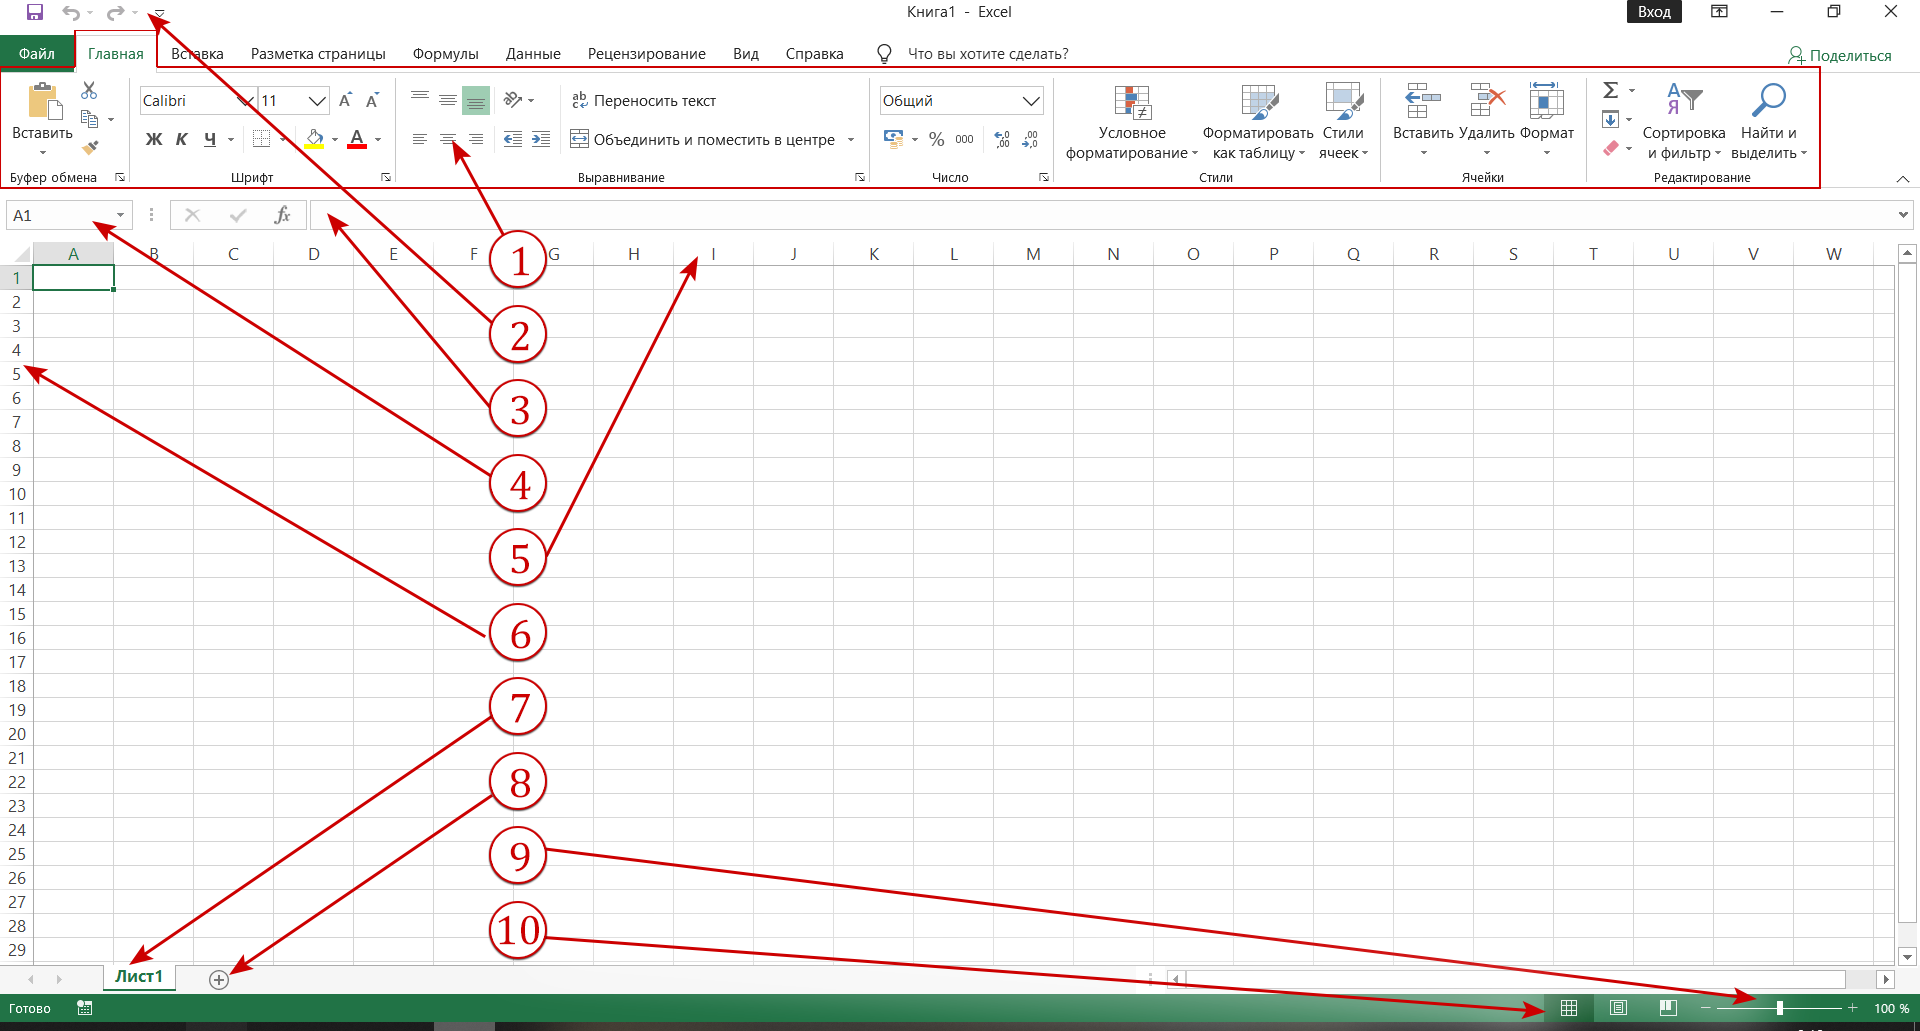This screenshot has width=1920, height=1031.
Task: Click the macro recording icon in the status bar
Action: tap(85, 1008)
